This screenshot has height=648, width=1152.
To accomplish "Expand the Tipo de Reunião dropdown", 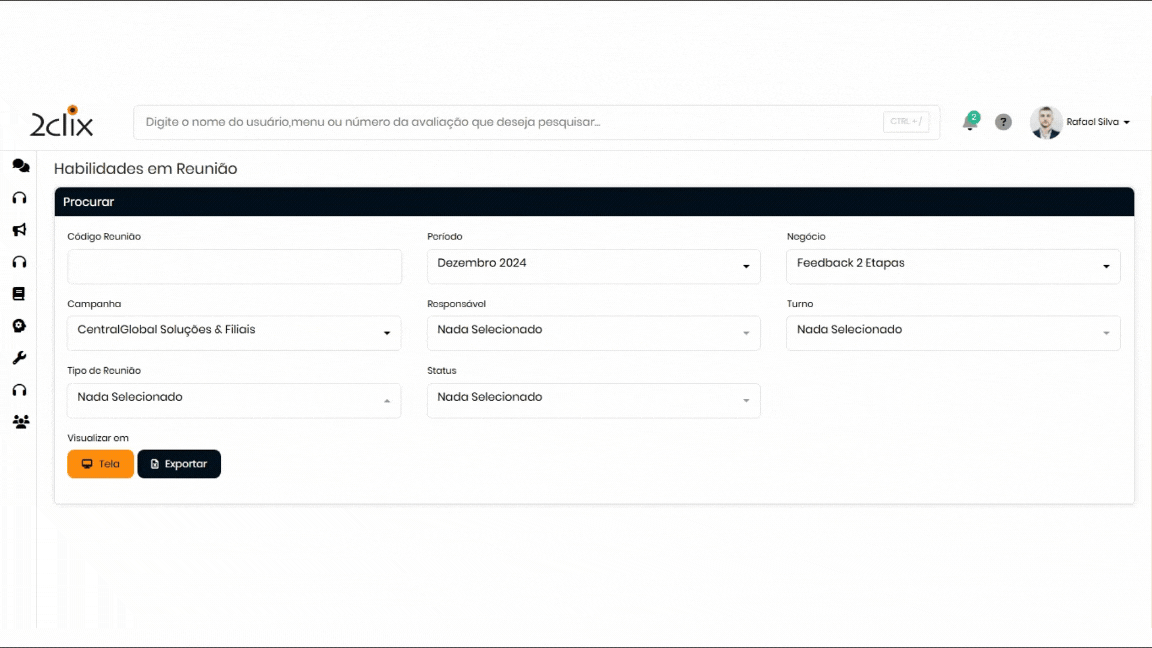I will coord(234,400).
